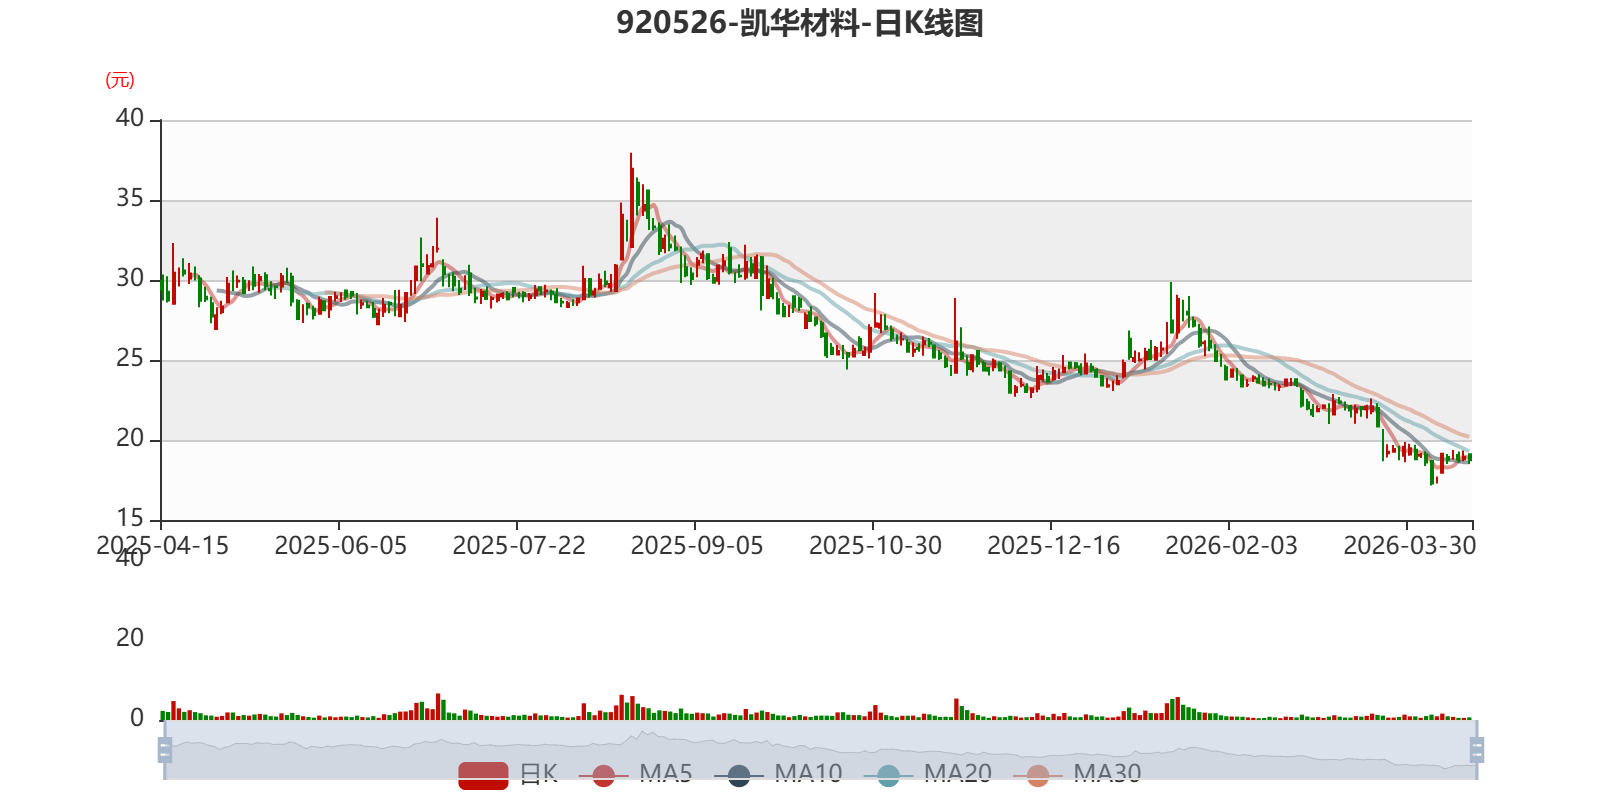Click the price axis label 25
This screenshot has height=800, width=1600.
pos(130,359)
